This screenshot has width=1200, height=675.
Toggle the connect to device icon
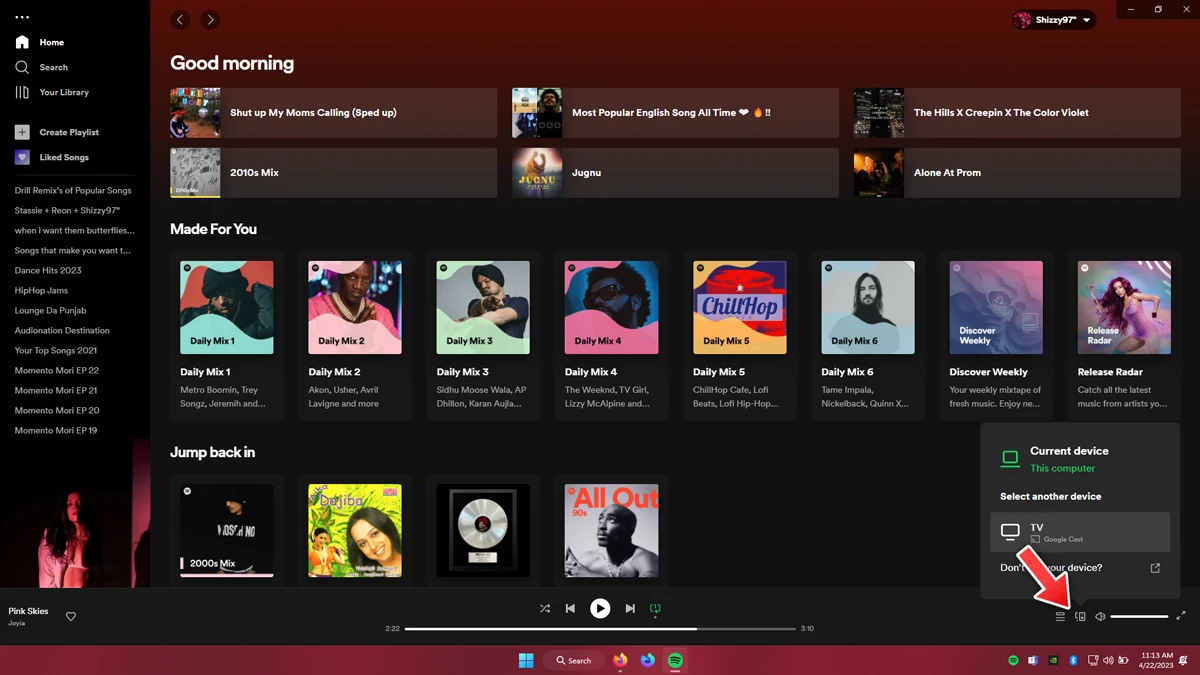(x=1080, y=617)
